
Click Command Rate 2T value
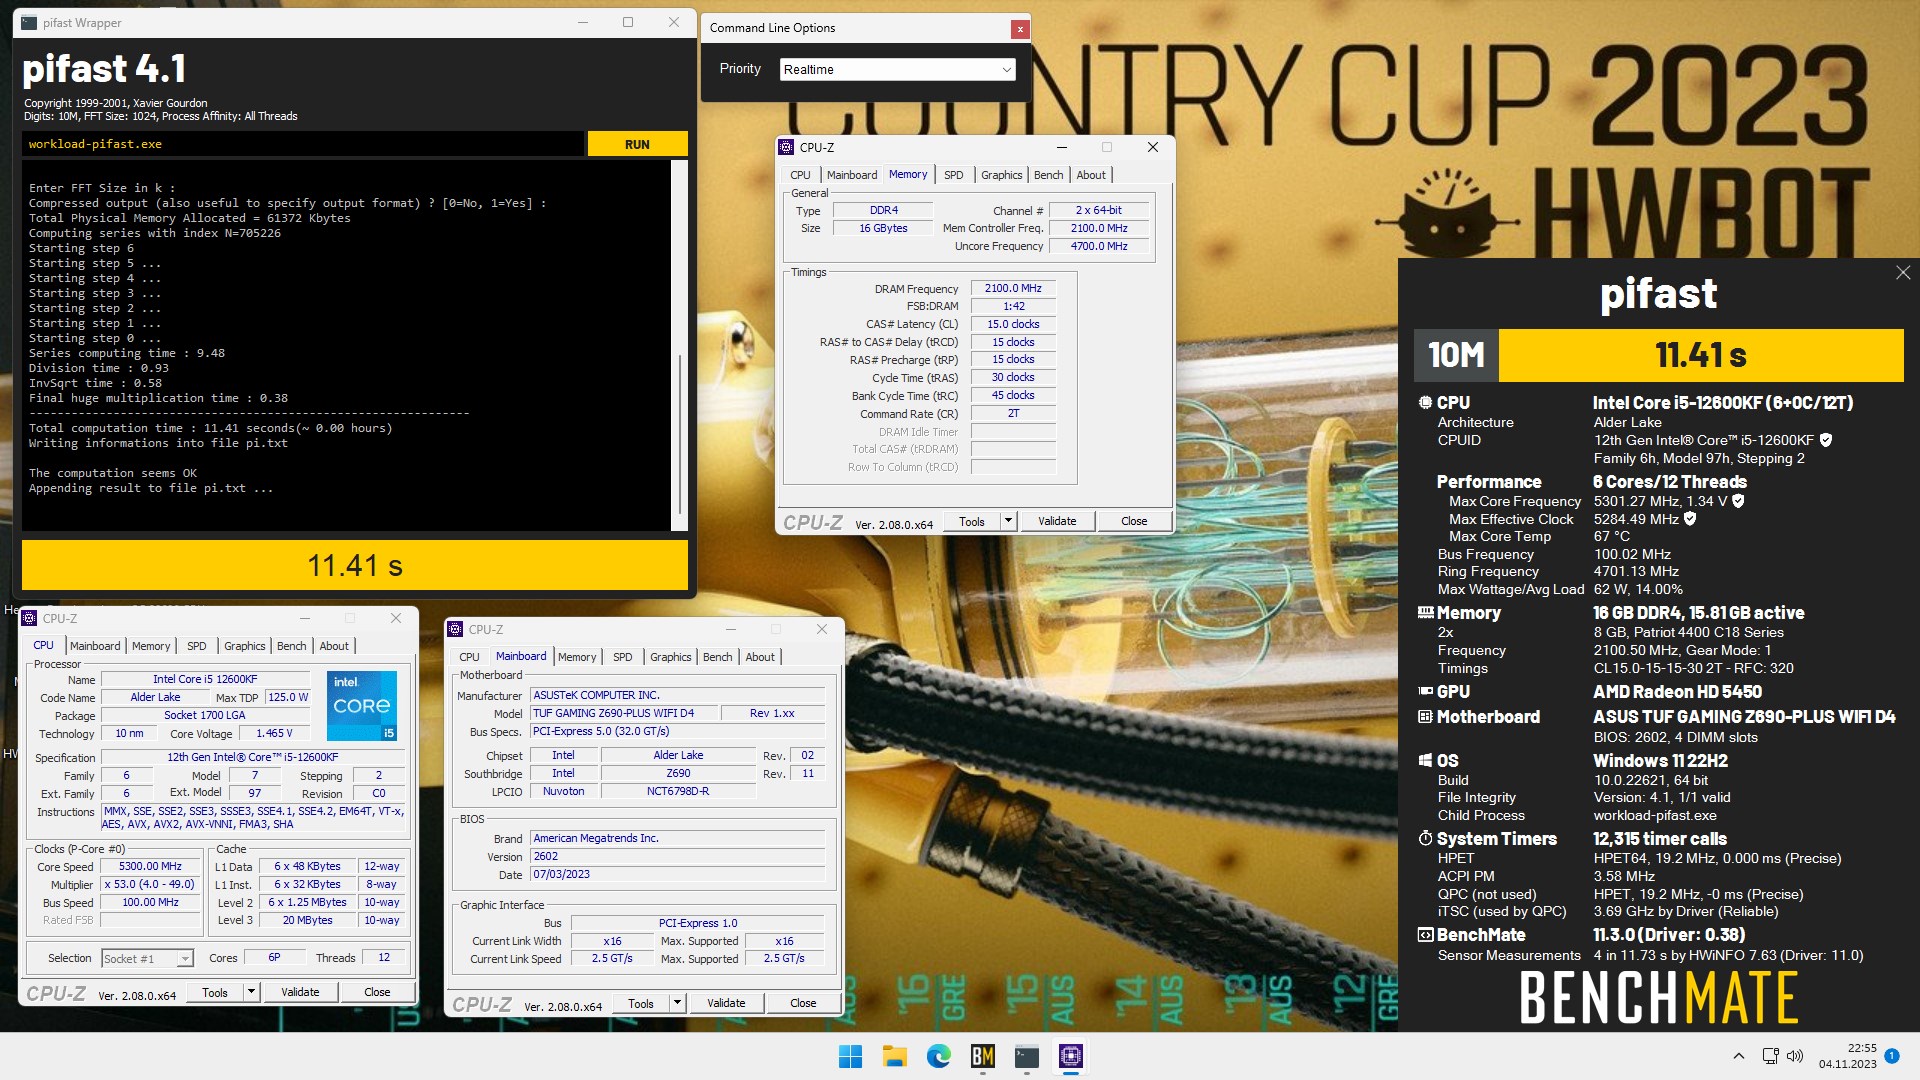1013,413
